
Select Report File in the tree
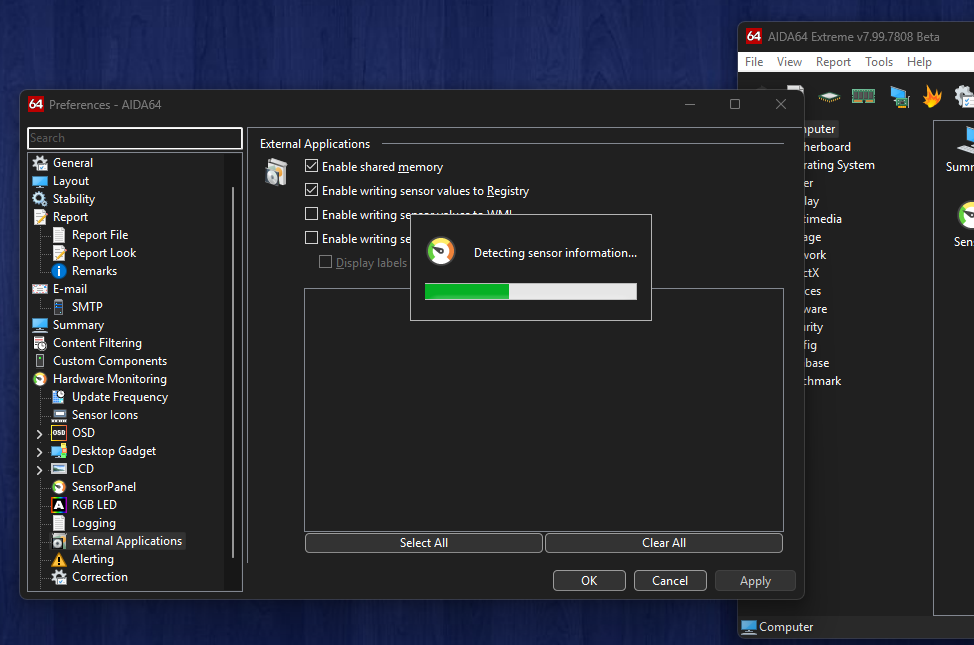(99, 235)
